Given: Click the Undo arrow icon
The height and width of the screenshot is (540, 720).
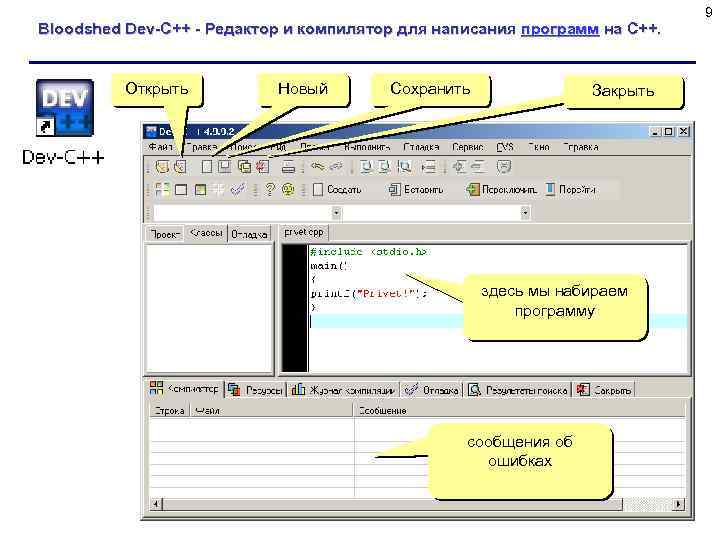Looking at the screenshot, I should (317, 167).
